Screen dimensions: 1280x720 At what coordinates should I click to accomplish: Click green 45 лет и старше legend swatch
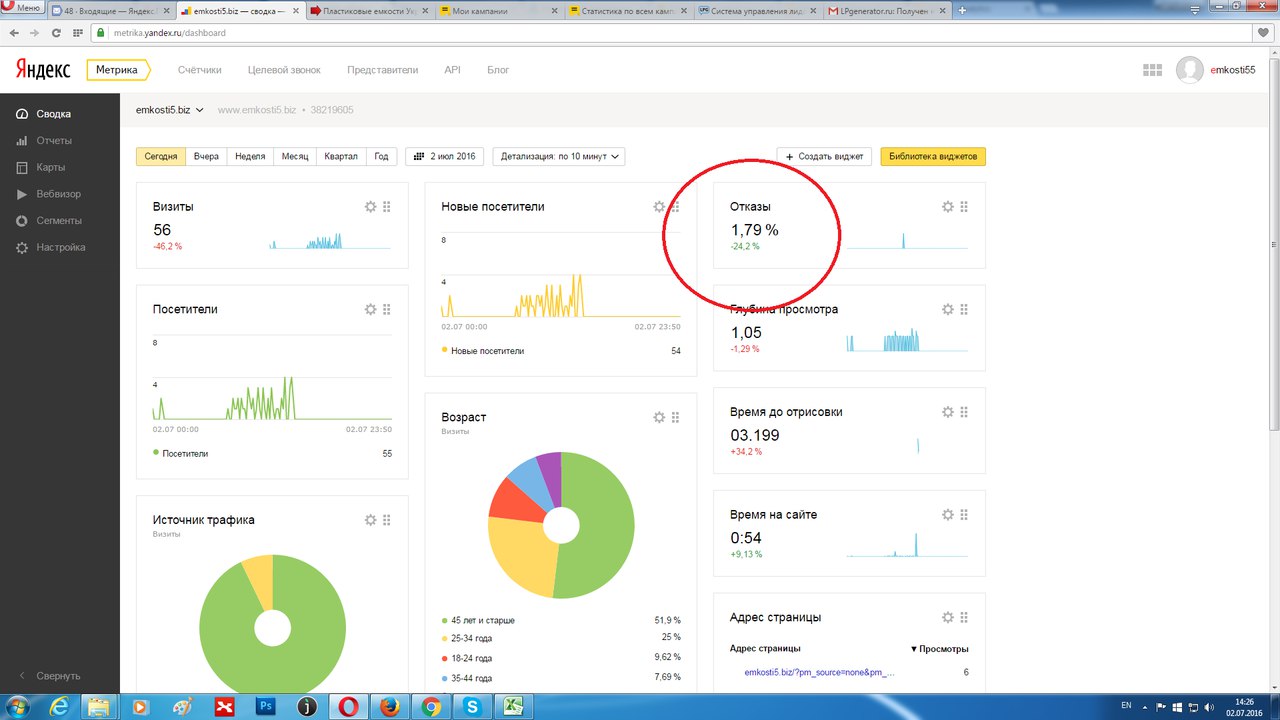click(445, 620)
